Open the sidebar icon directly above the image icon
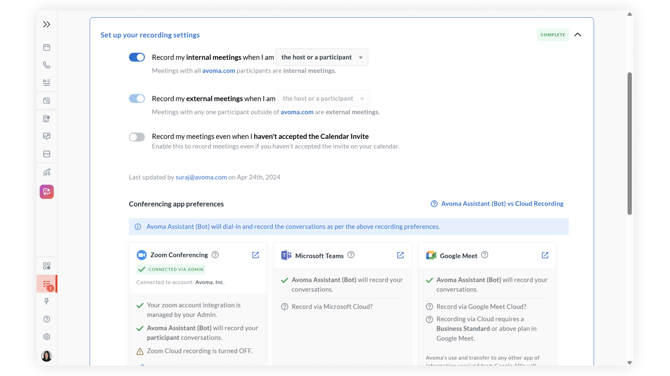The width and height of the screenshot is (670, 376). click(x=47, y=136)
